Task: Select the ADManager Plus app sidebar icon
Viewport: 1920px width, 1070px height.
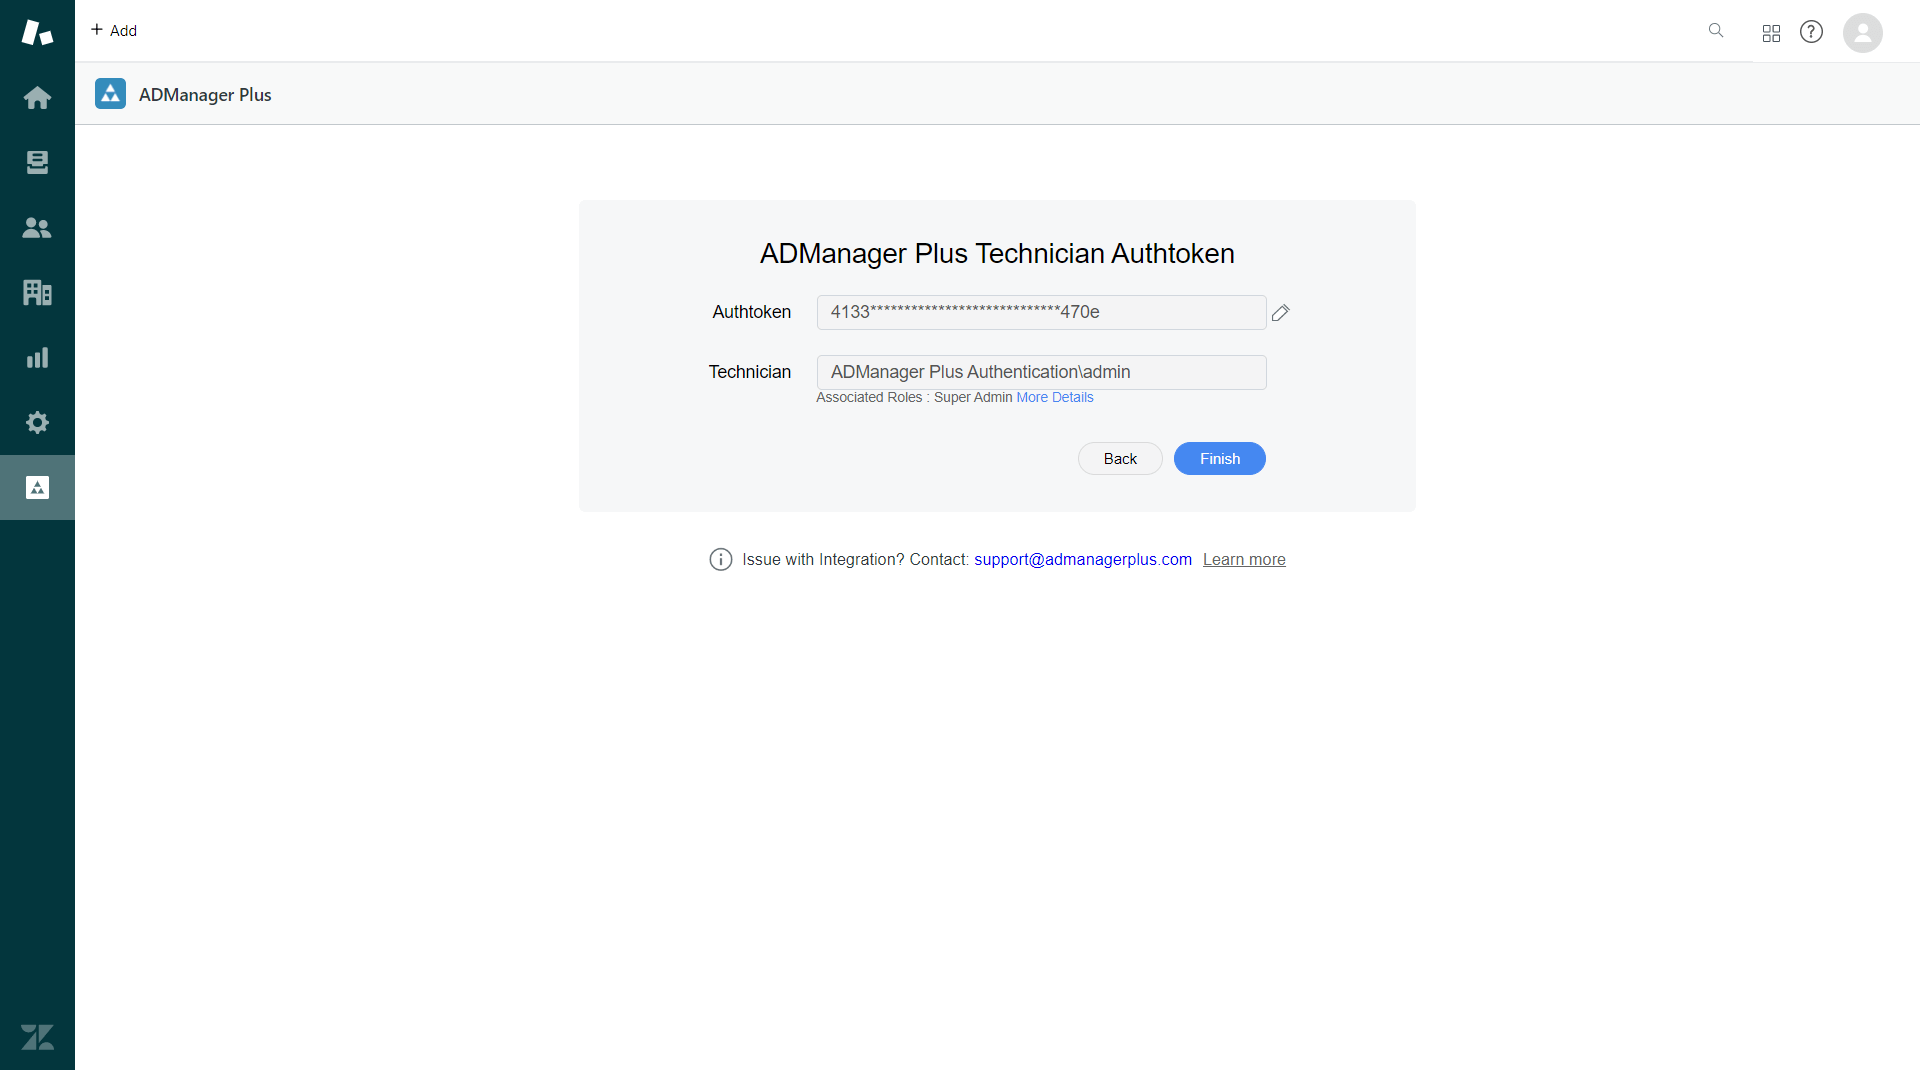Action: [x=37, y=487]
